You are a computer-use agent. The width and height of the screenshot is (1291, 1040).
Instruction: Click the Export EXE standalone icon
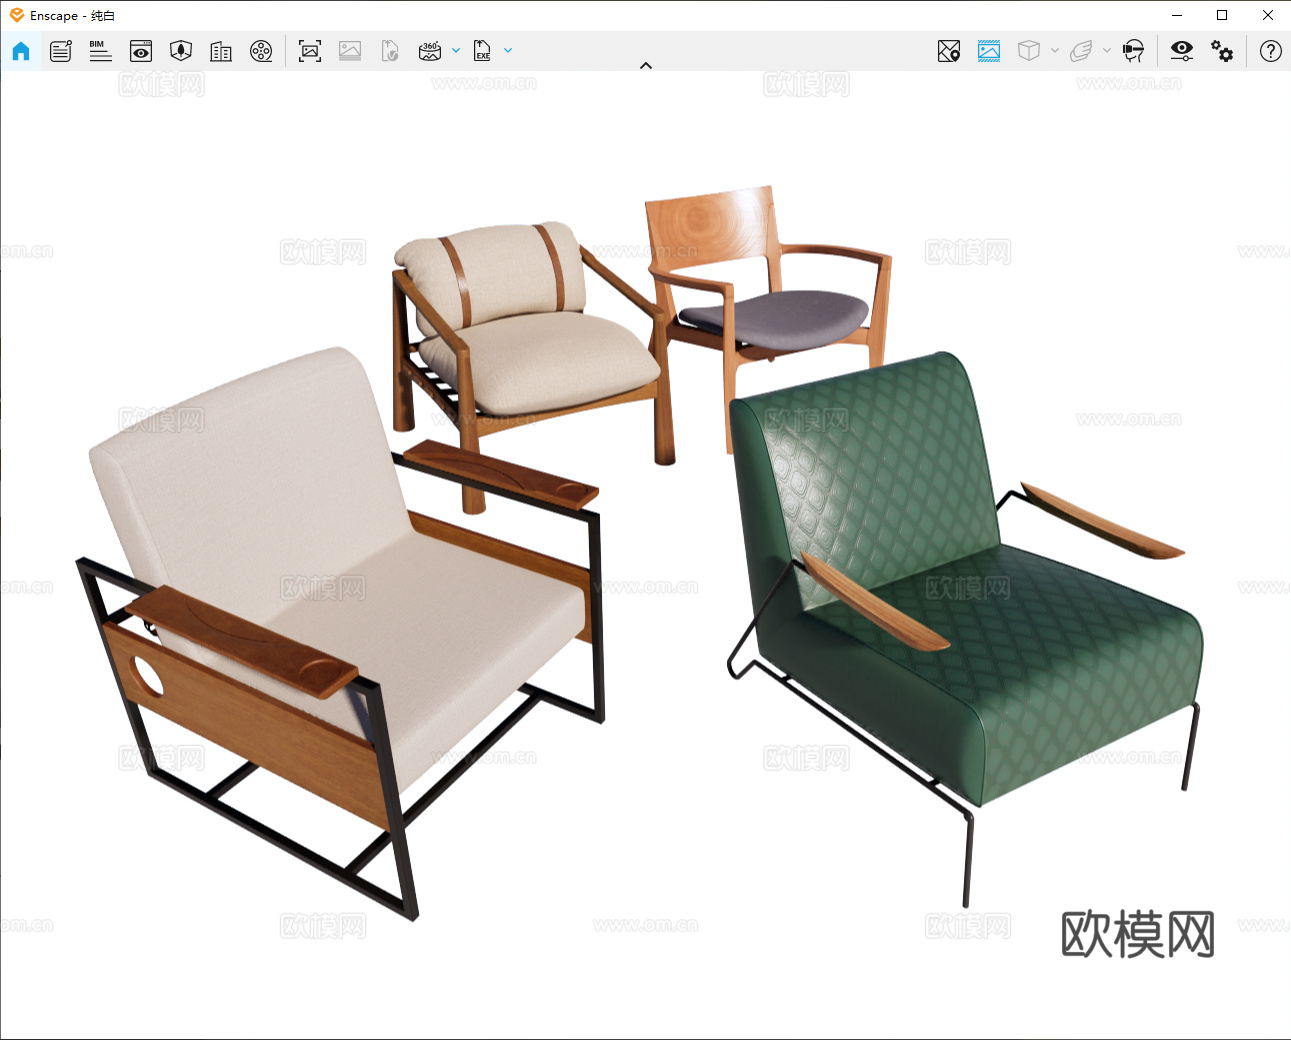482,51
